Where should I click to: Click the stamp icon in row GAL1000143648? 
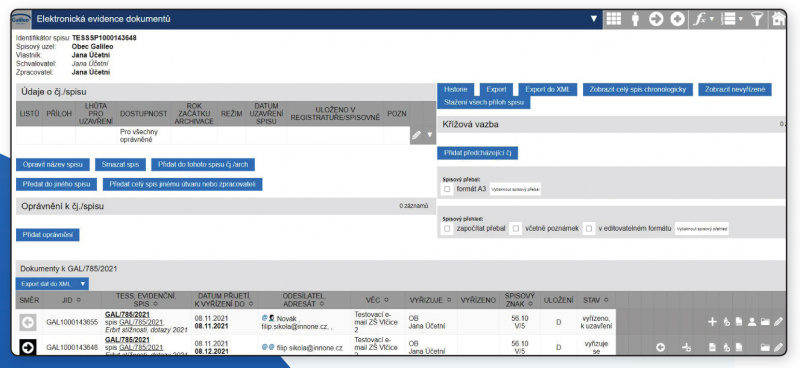tap(727, 348)
